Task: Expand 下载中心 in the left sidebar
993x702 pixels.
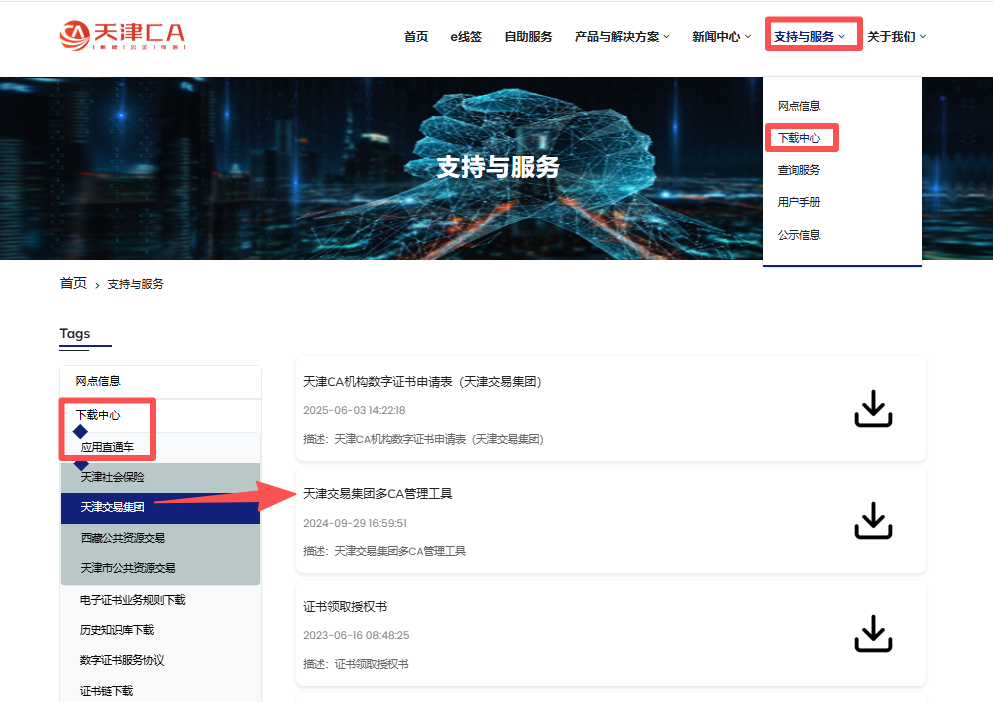Action: point(98,414)
